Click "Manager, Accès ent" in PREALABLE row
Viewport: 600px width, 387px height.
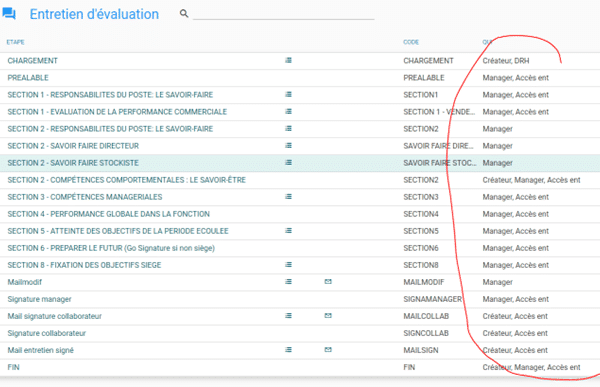(515, 78)
